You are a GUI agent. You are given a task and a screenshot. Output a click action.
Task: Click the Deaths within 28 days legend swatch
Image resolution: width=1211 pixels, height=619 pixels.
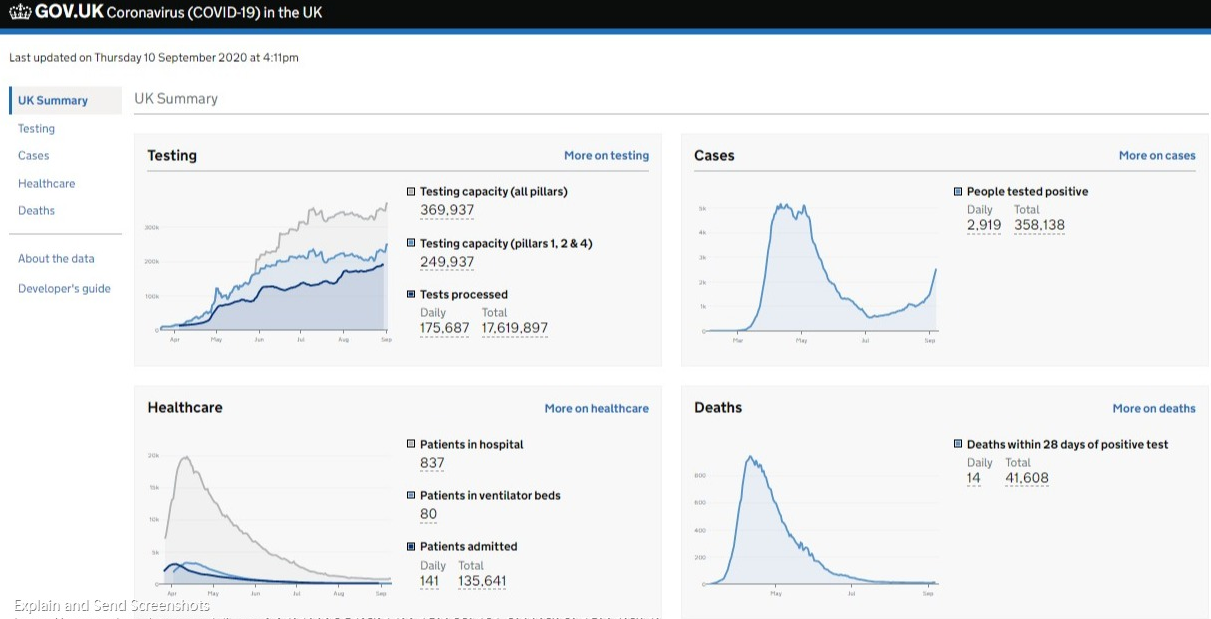958,444
